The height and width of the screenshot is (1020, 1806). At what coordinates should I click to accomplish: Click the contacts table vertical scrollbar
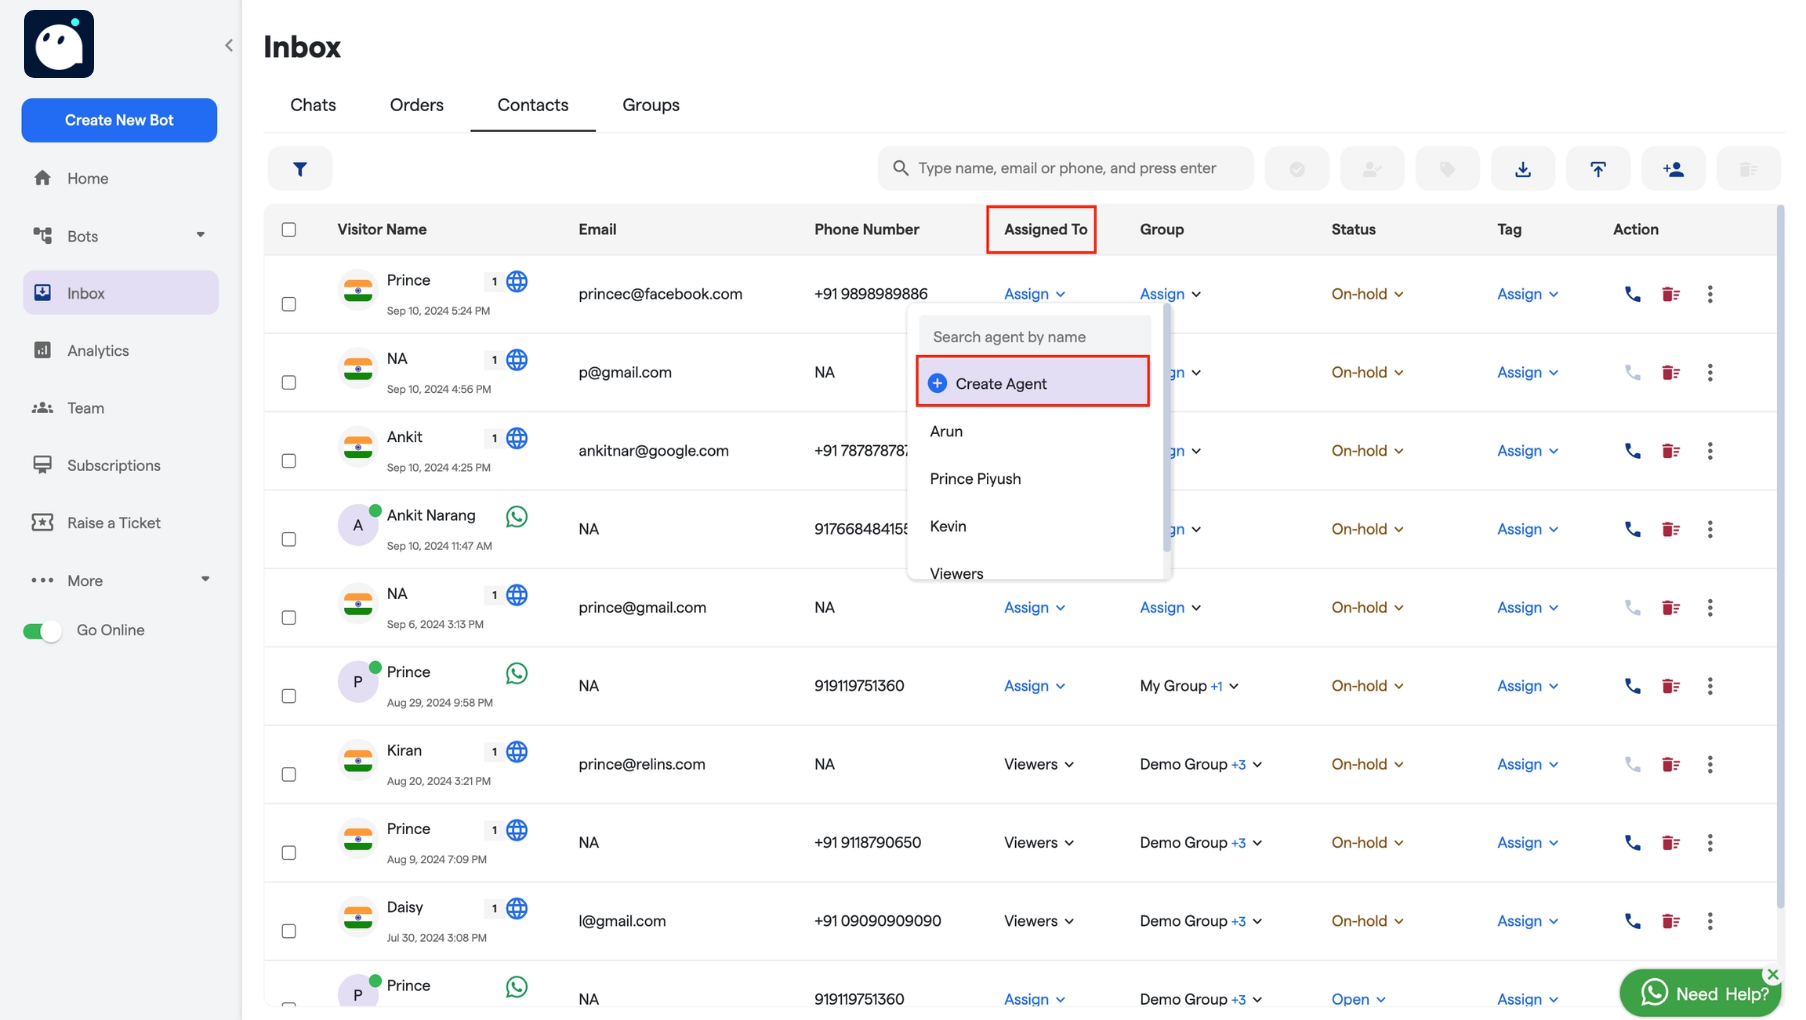(1780, 556)
